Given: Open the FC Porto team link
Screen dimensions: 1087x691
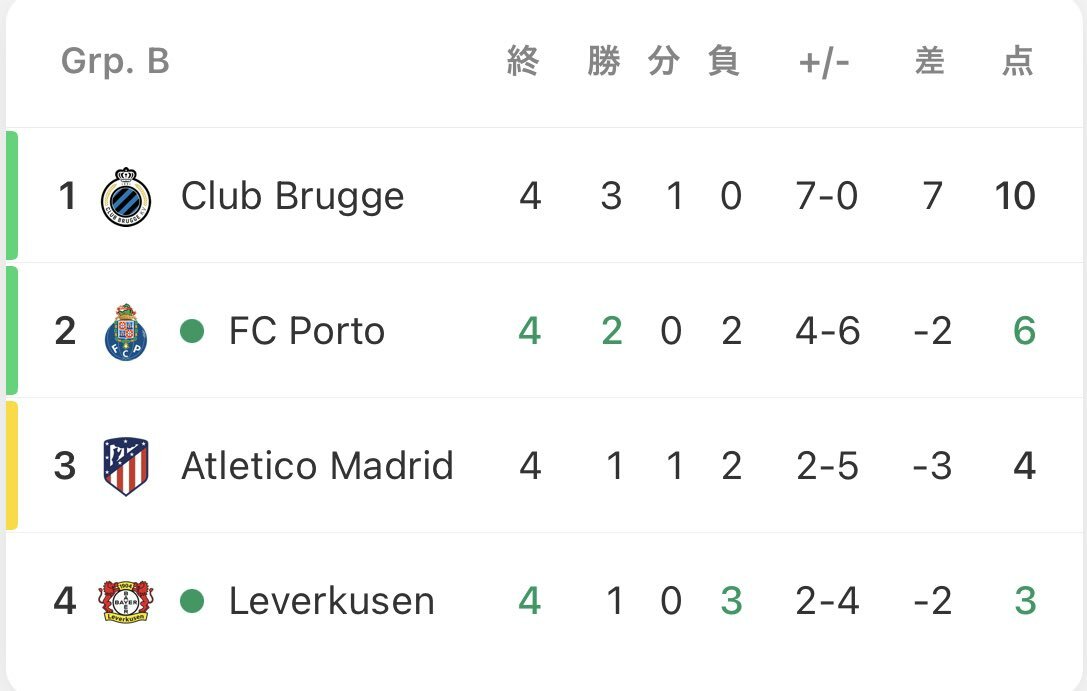Looking at the screenshot, I should [x=307, y=331].
